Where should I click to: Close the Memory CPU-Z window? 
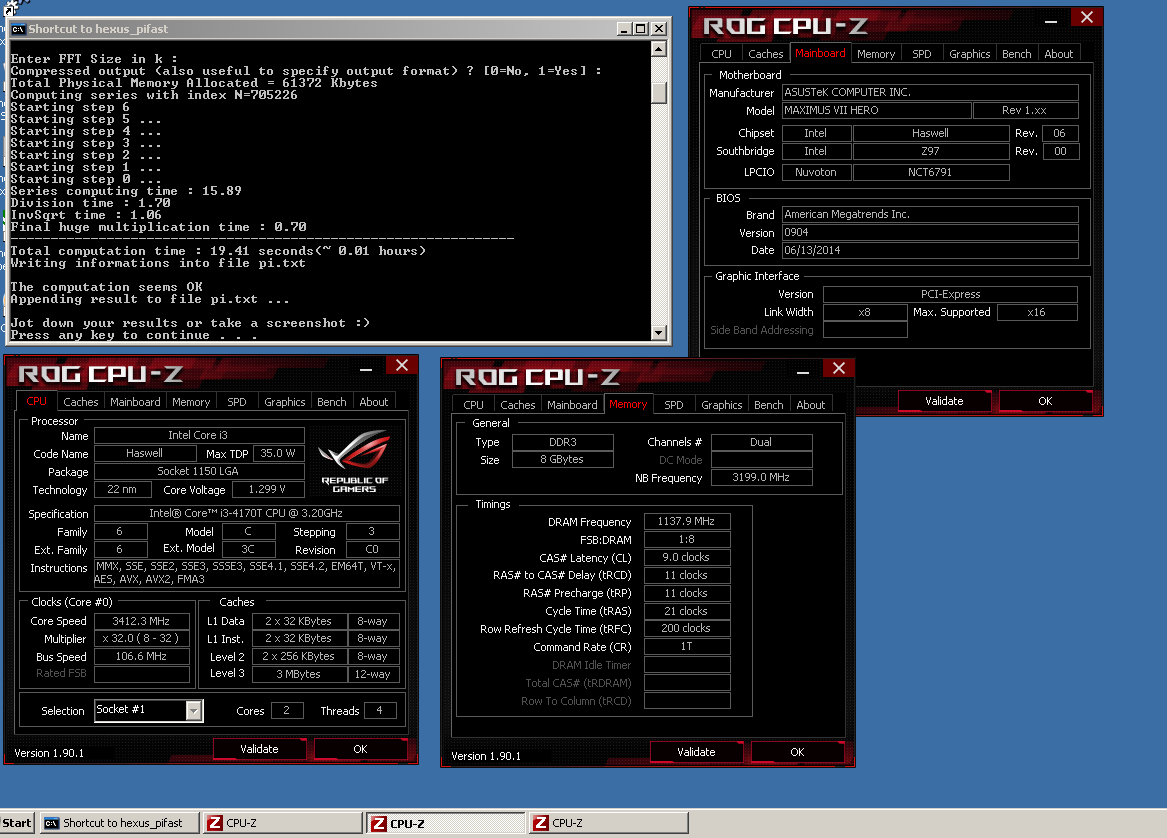[839, 368]
